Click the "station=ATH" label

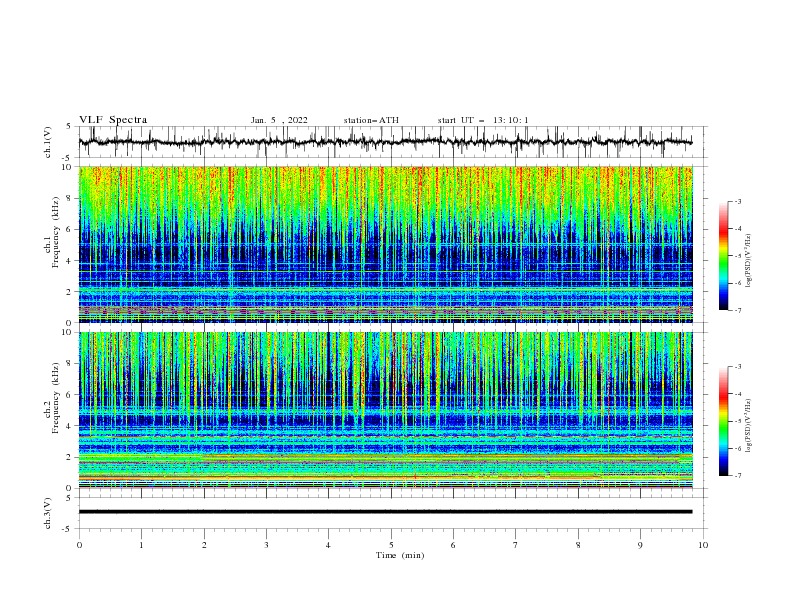371,120
